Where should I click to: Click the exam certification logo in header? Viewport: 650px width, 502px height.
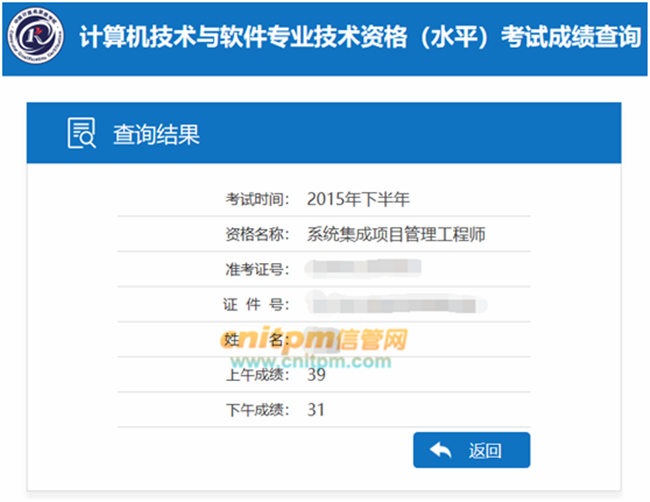pyautogui.click(x=38, y=38)
